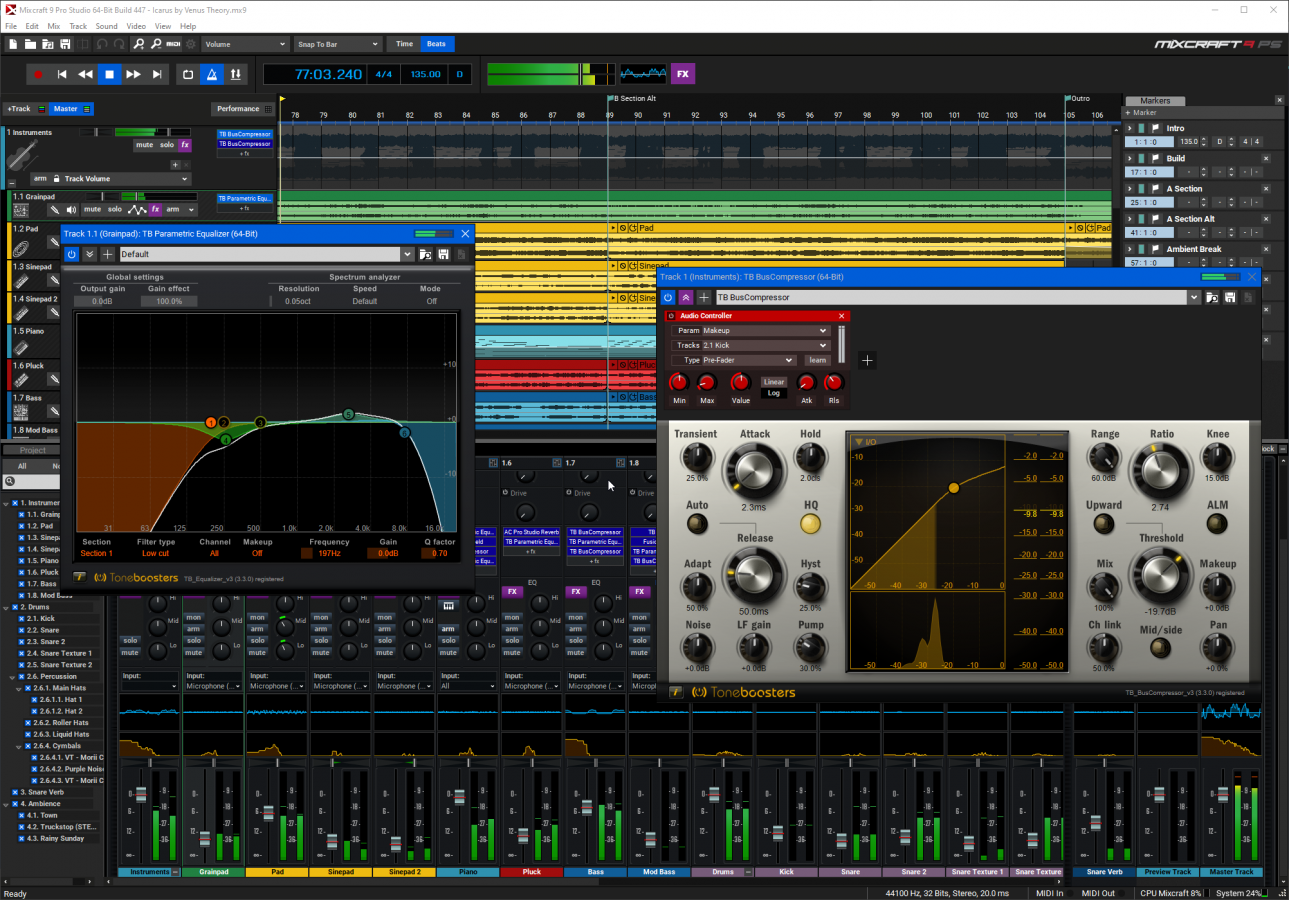This screenshot has height=900, width=1289.
Task: Click the save project icon in the toolbar
Action: click(x=64, y=43)
